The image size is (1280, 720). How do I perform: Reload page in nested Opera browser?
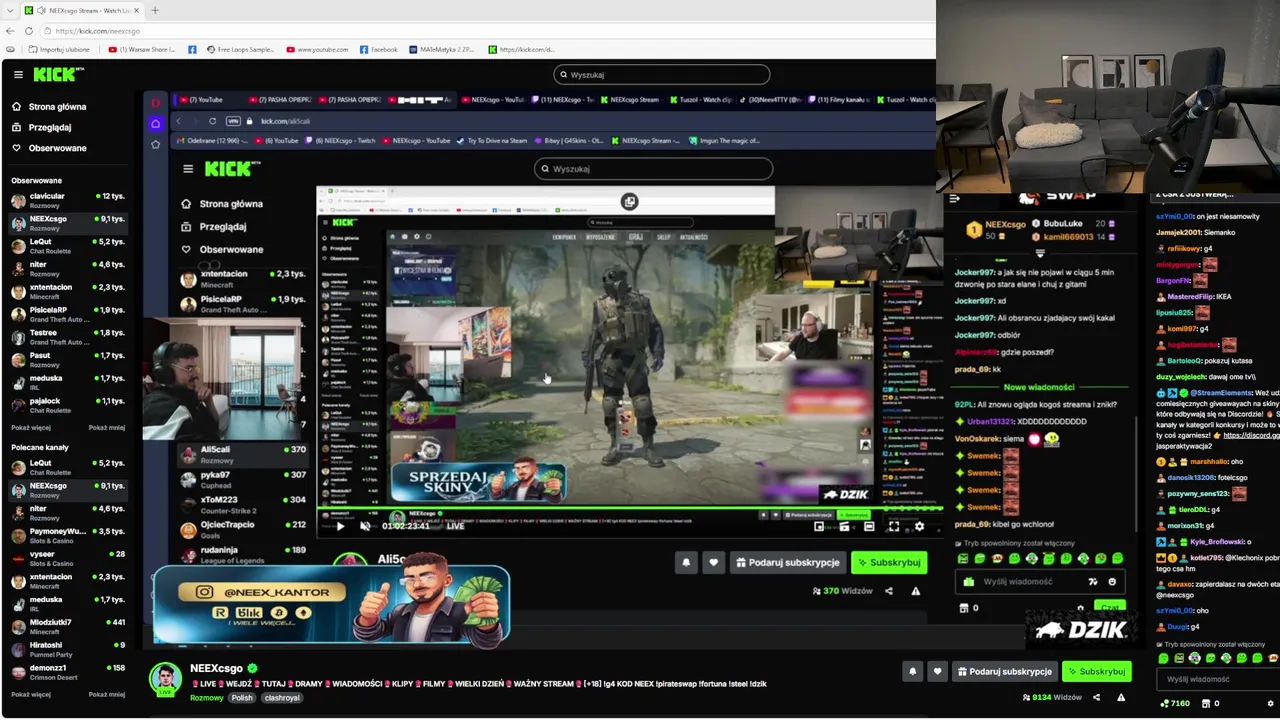212,121
